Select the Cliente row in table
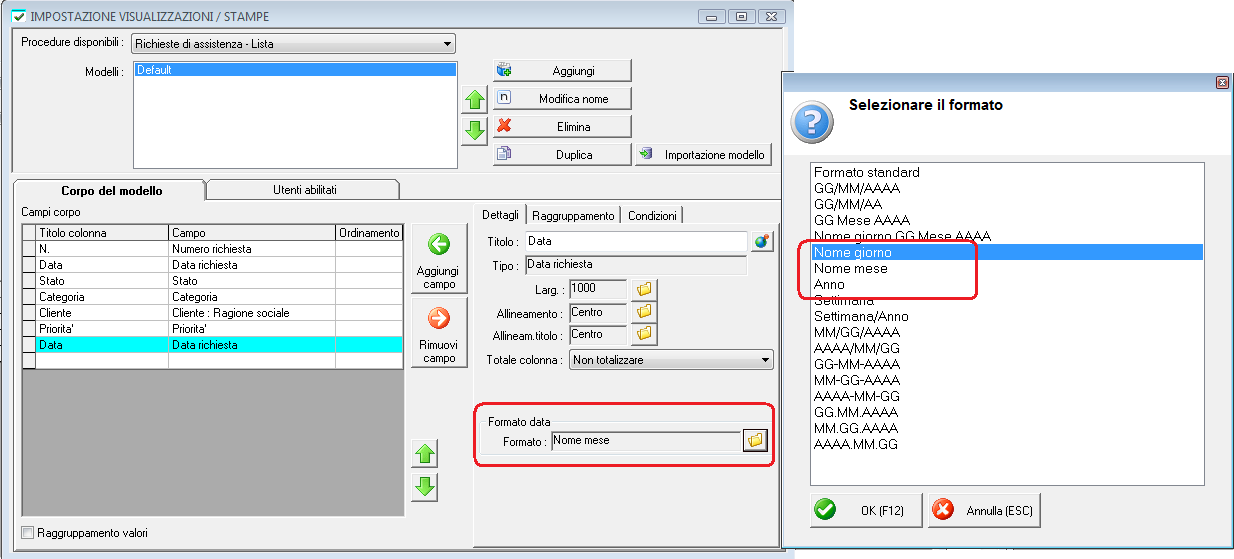 pos(212,313)
